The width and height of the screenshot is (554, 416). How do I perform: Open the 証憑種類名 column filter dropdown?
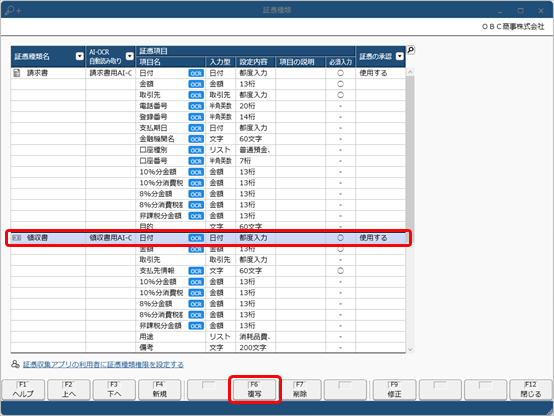80,56
